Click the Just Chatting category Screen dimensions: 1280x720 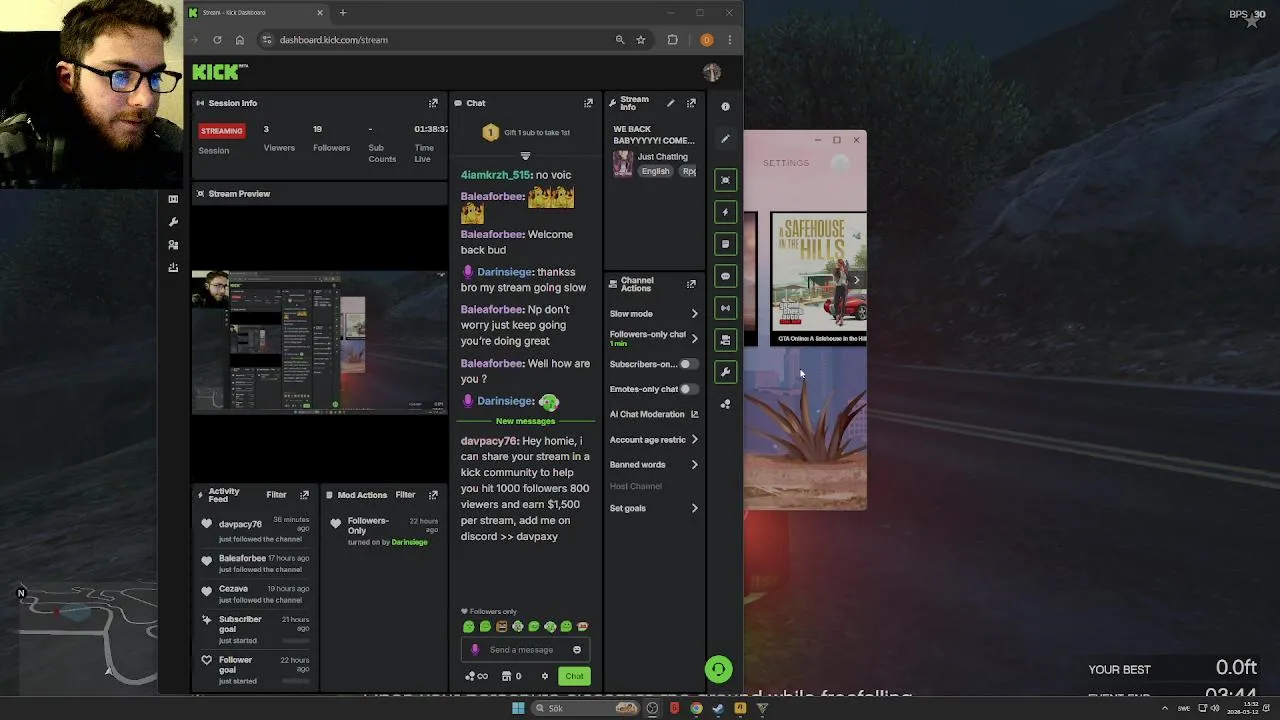(x=663, y=157)
